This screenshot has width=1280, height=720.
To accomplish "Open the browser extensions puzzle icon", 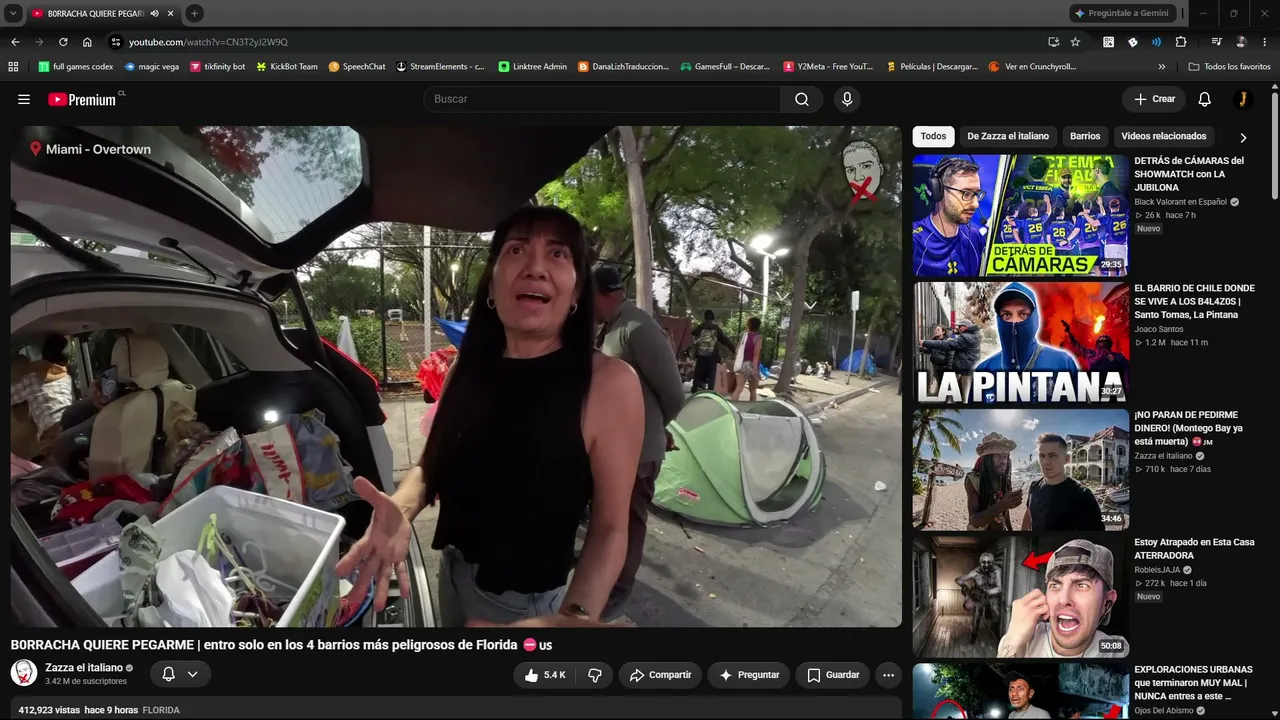I will [x=1181, y=42].
